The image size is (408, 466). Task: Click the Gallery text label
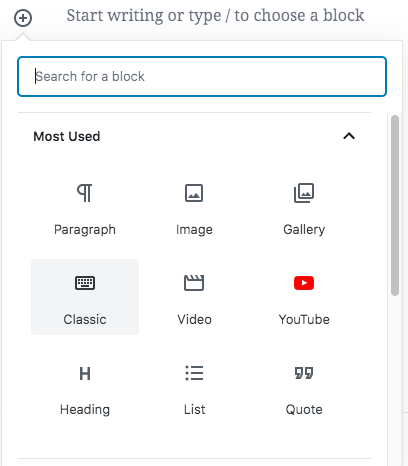pos(304,230)
